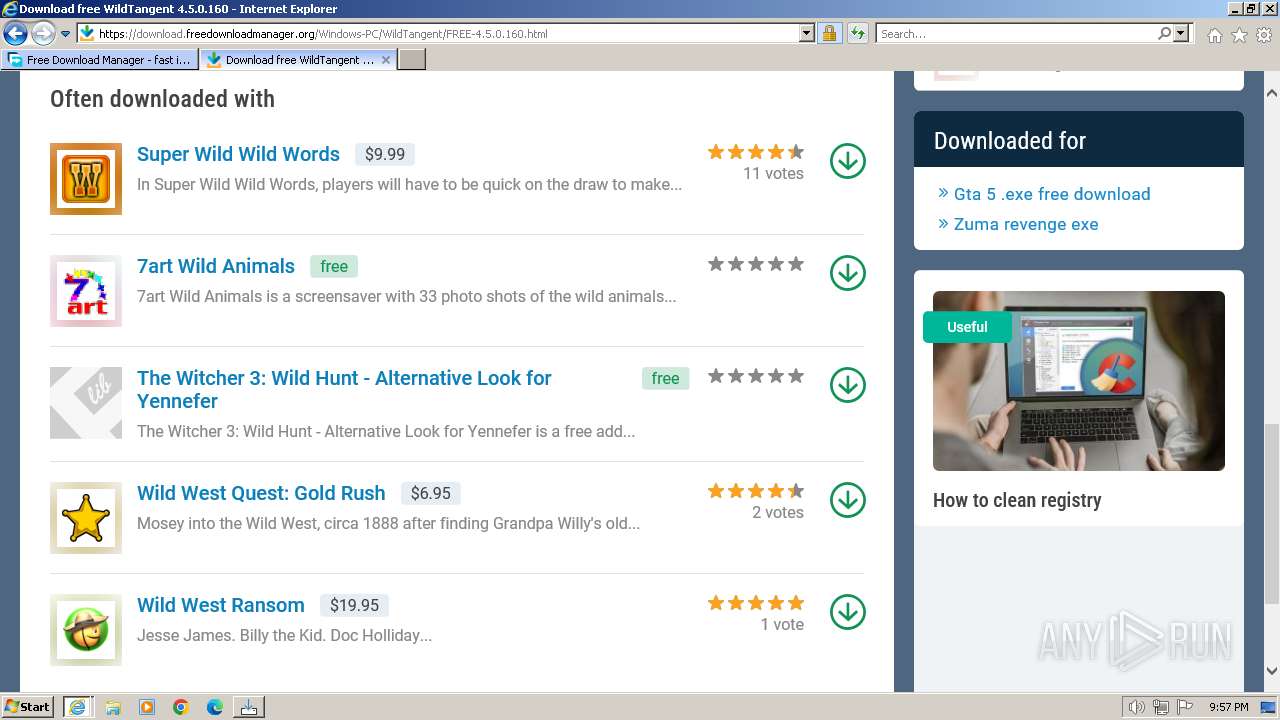Click the volume speaker tray icon

(1137, 707)
